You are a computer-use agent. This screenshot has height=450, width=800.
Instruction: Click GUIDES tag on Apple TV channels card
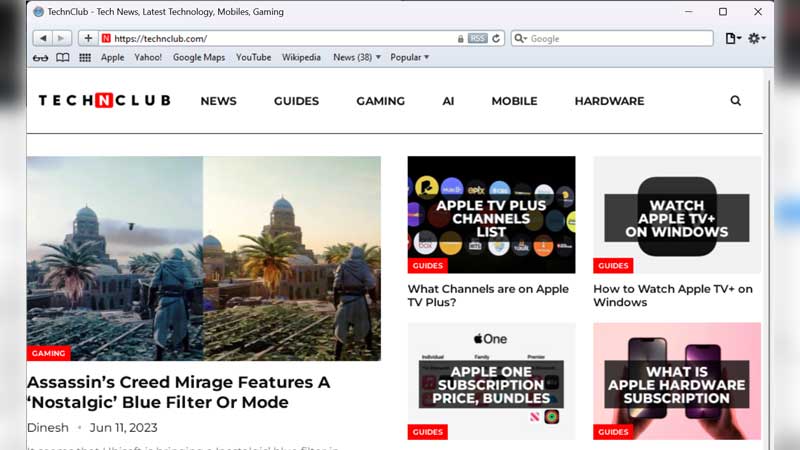428,266
